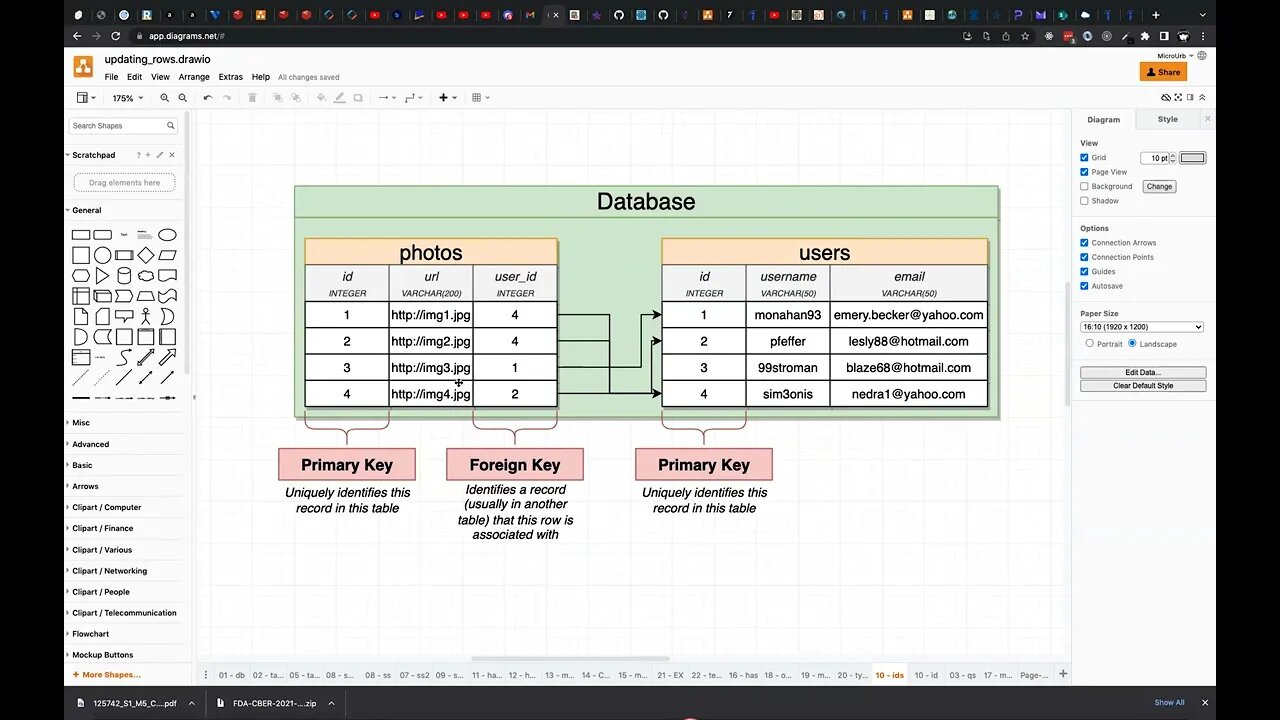This screenshot has width=1280, height=720.
Task: Expand the Flowchart shapes section
Action: point(91,634)
